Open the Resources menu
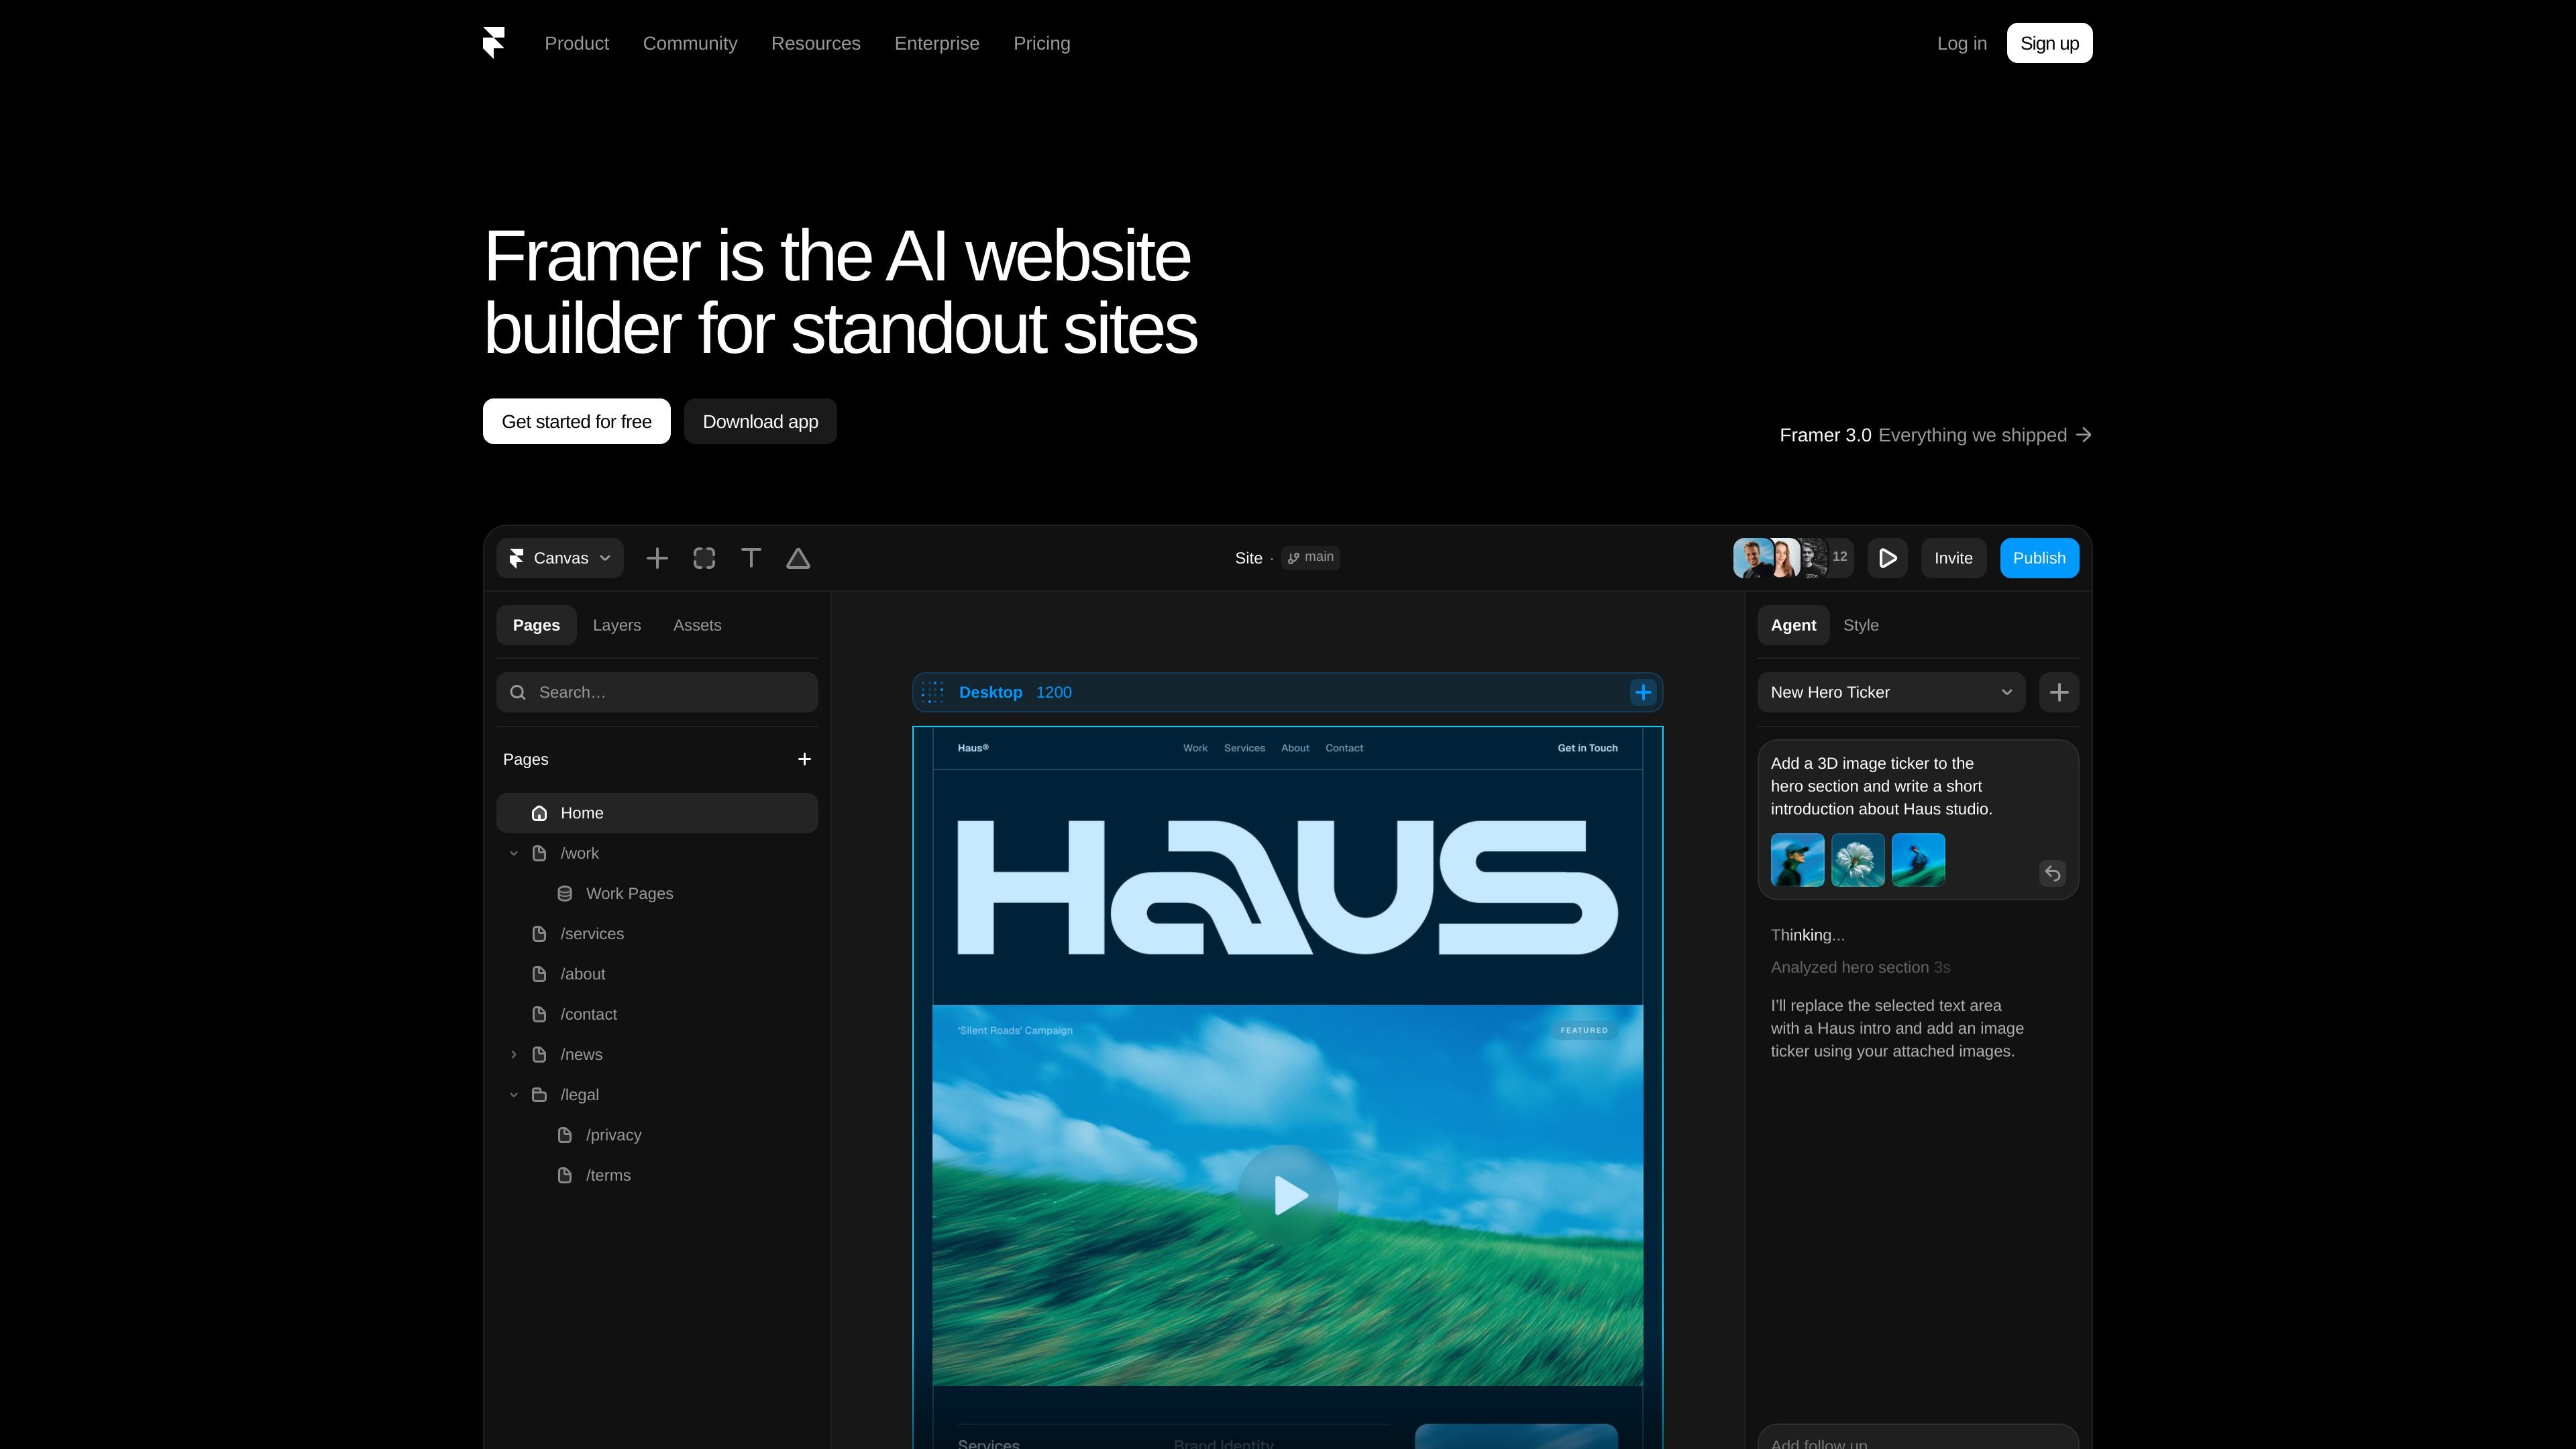 coord(816,43)
